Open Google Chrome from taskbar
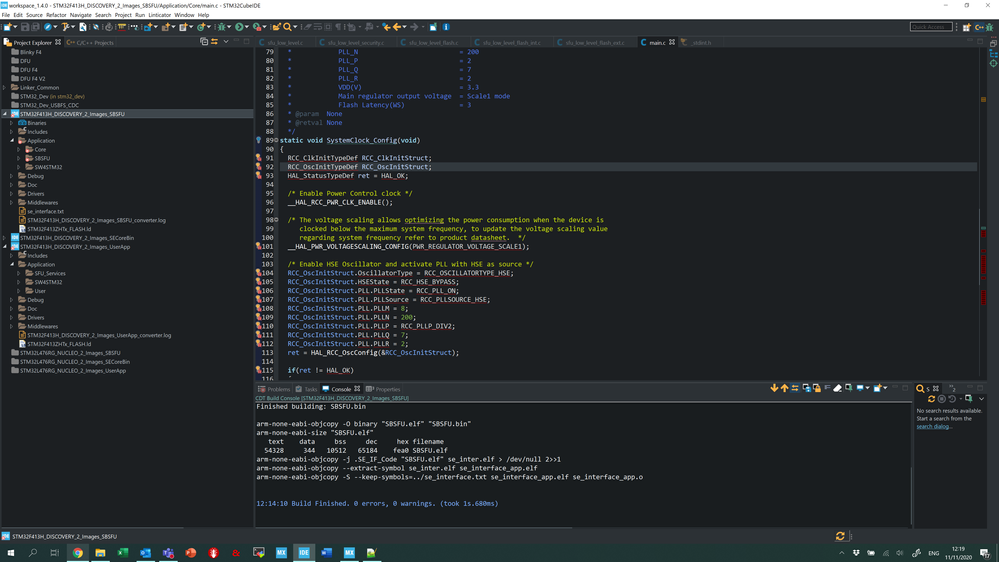The image size is (999, 562). (x=78, y=552)
